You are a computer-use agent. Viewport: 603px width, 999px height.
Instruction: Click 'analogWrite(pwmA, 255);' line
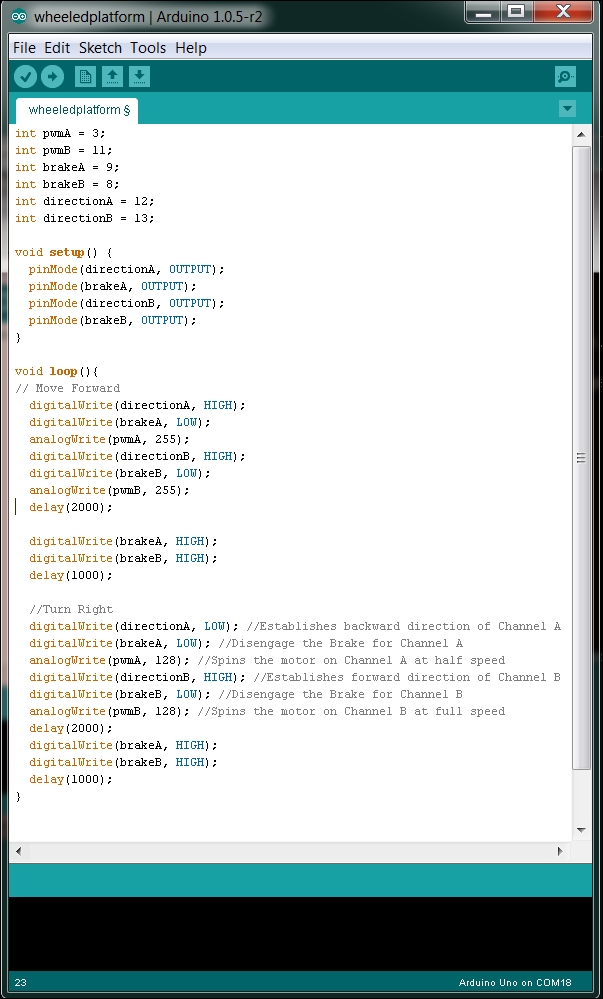click(109, 439)
